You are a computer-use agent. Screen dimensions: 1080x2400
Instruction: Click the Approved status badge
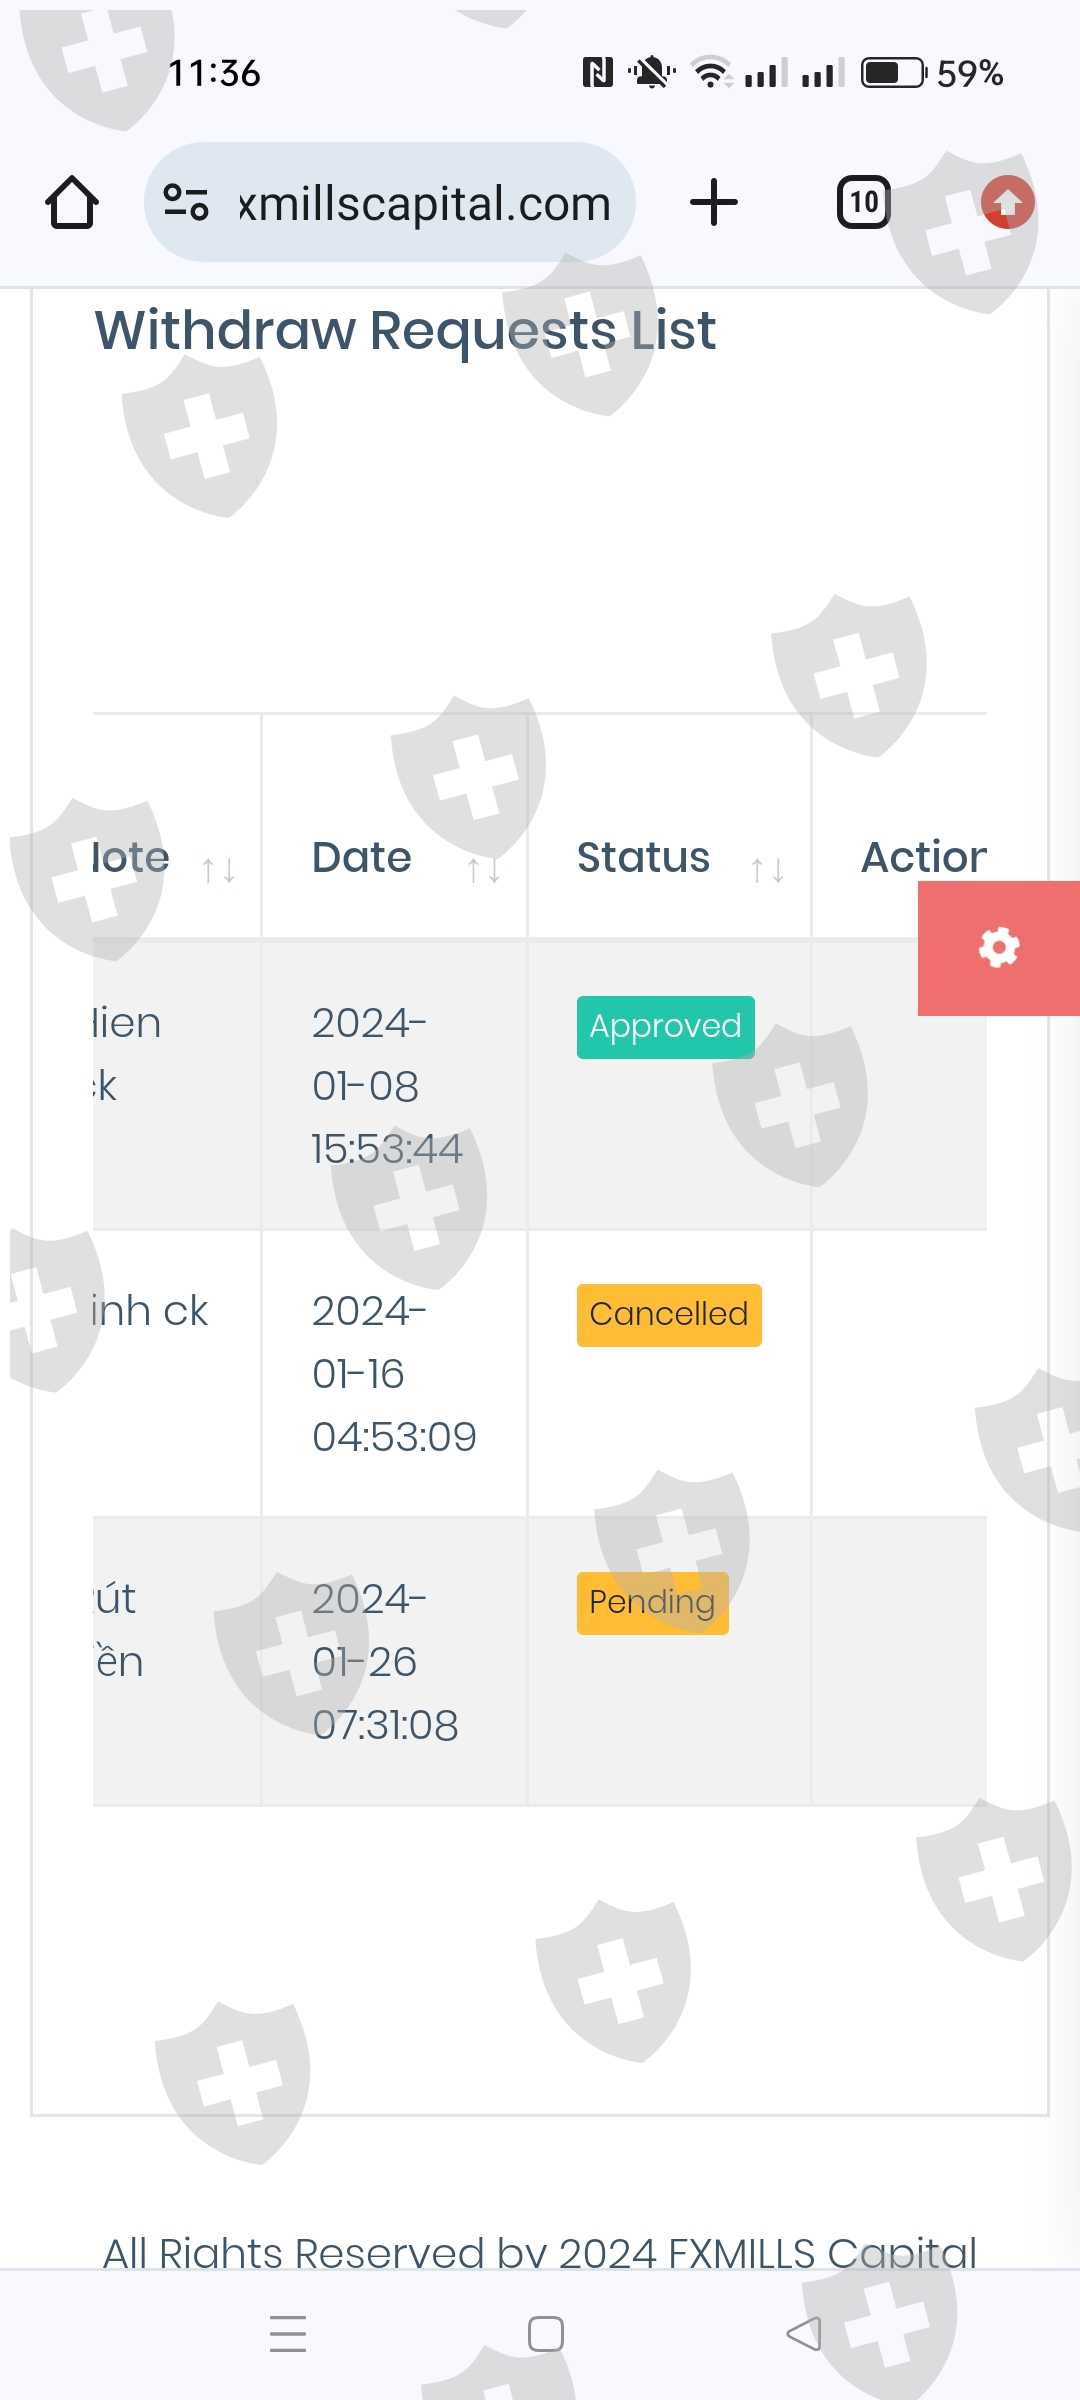click(x=665, y=1027)
